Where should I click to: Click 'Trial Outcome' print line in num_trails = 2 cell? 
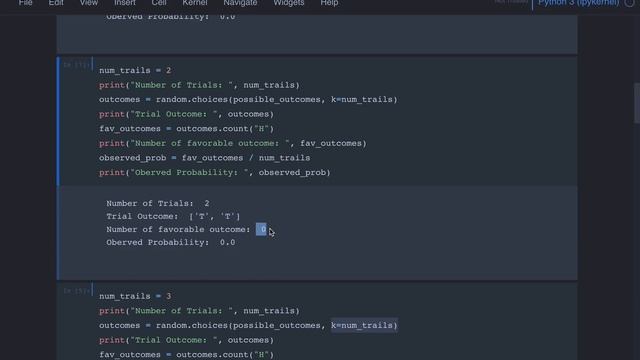(x=186, y=114)
